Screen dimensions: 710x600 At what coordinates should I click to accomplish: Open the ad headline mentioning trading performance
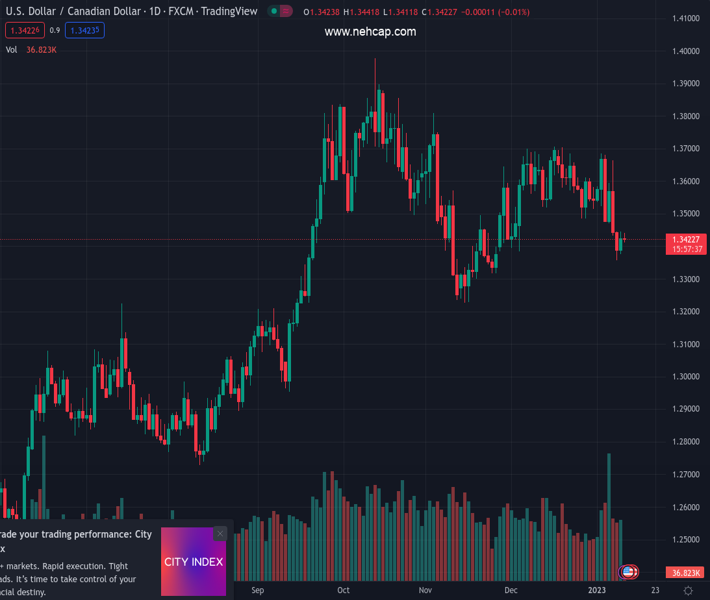[x=76, y=541]
